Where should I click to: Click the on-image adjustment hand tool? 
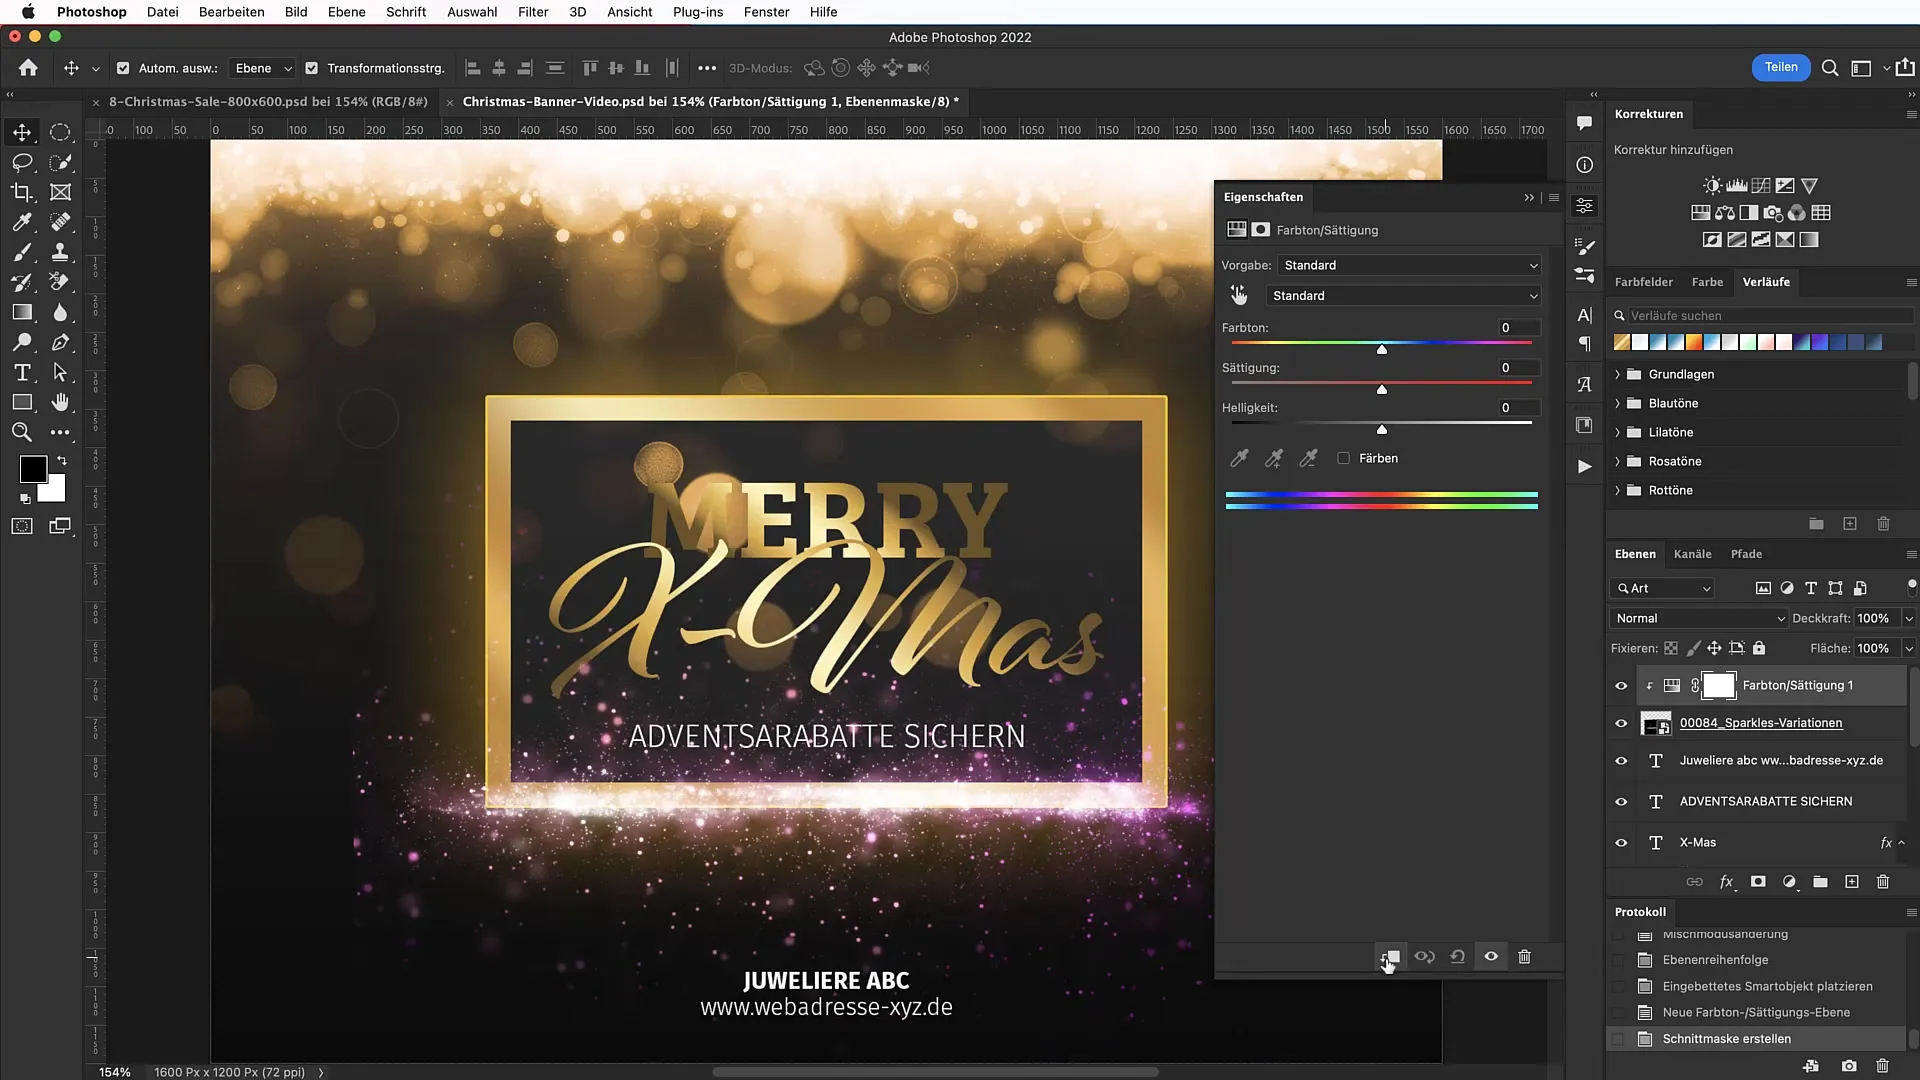point(1239,295)
